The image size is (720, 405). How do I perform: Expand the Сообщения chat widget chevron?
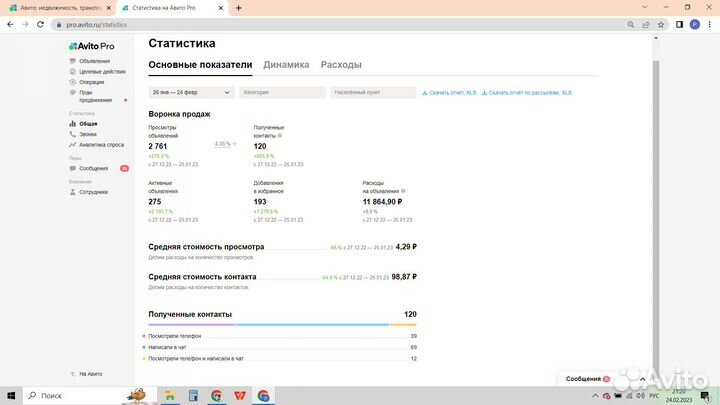(642, 379)
